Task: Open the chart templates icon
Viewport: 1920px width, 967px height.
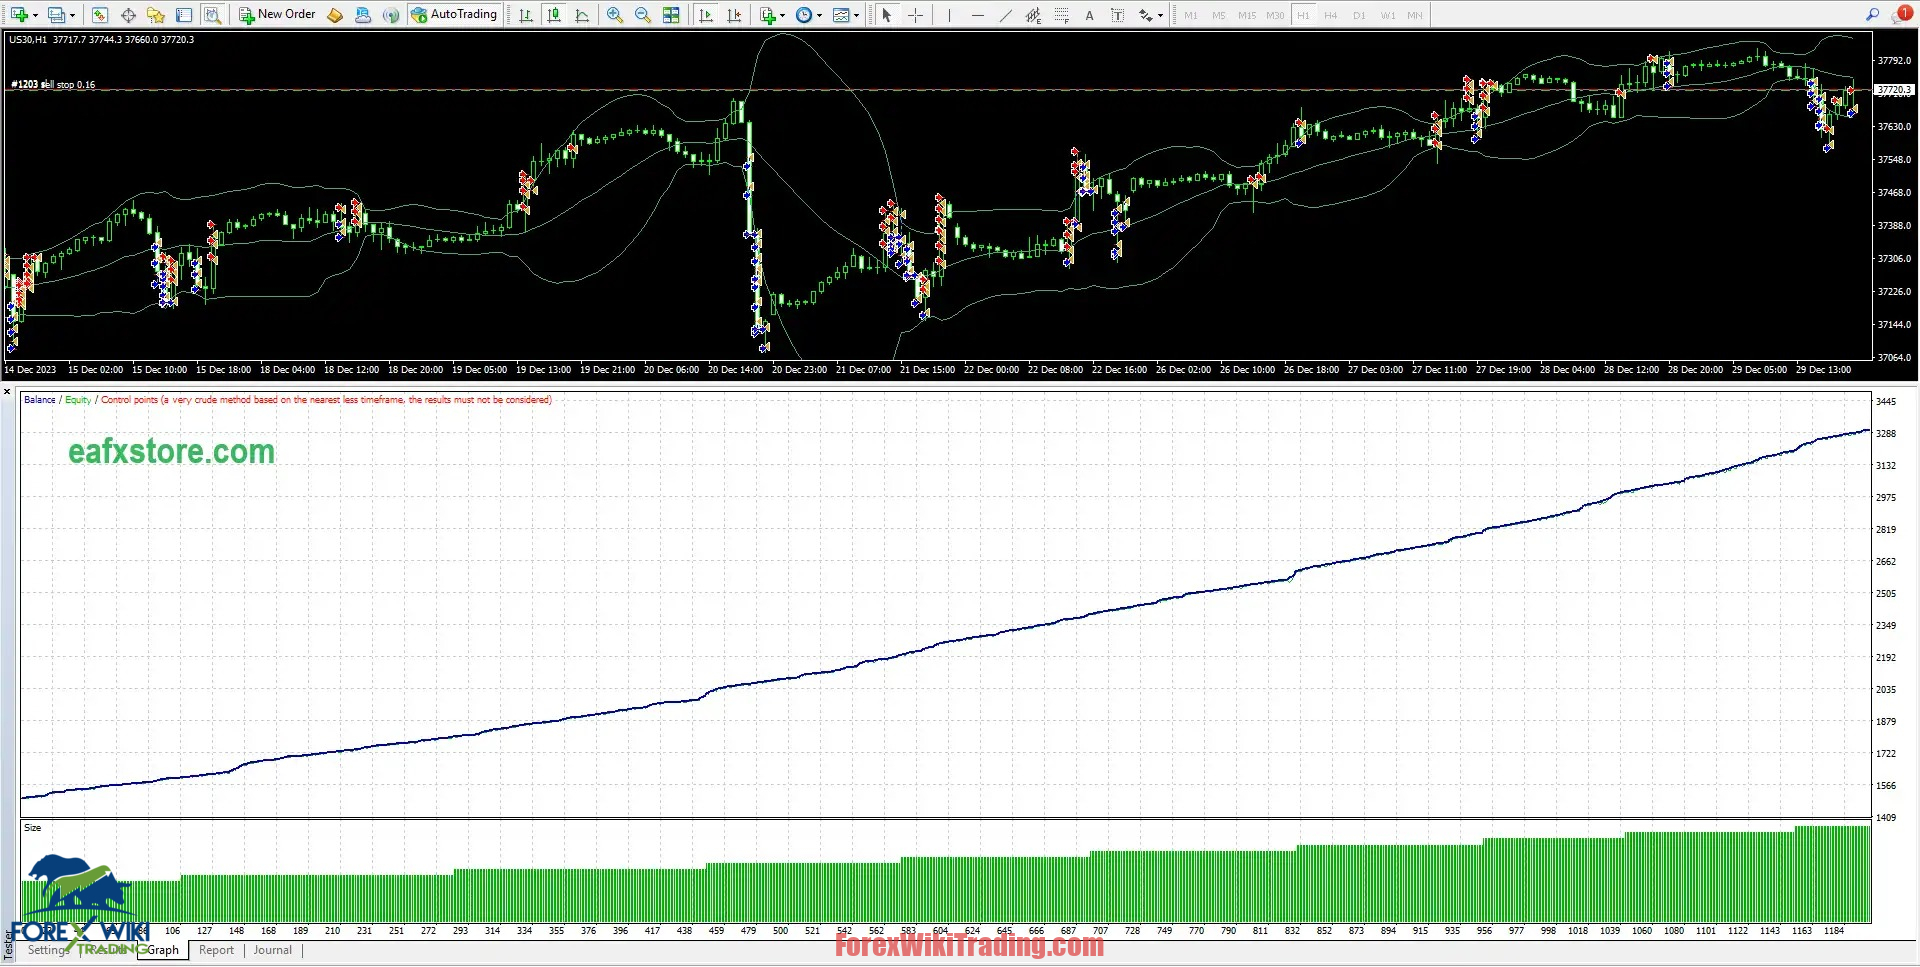Action: [841, 15]
